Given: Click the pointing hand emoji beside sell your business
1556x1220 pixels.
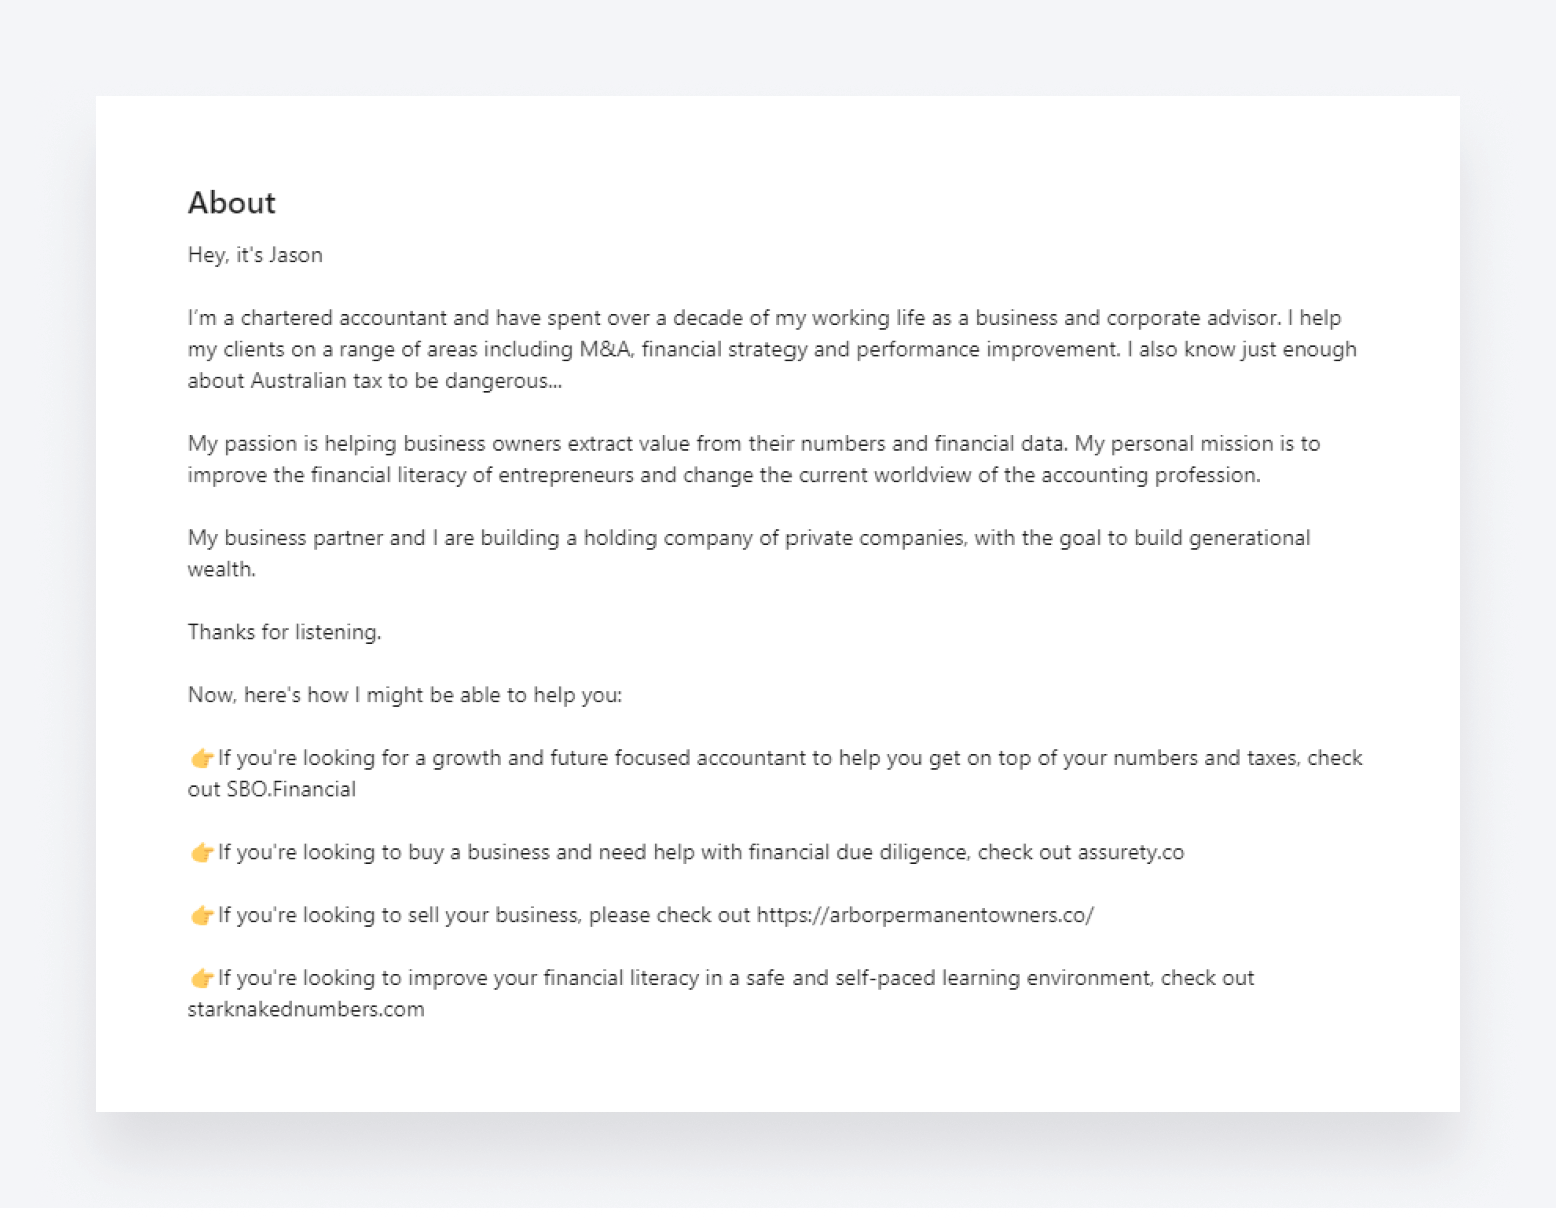Looking at the screenshot, I should 202,916.
